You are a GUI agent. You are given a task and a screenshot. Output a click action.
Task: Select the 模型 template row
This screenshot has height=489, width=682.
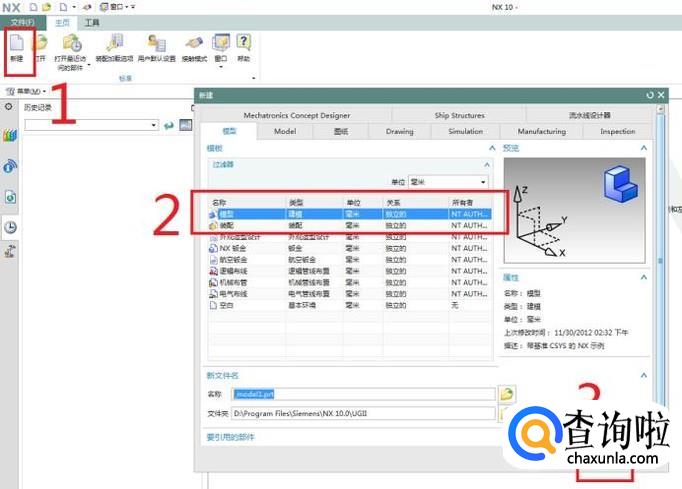point(350,214)
